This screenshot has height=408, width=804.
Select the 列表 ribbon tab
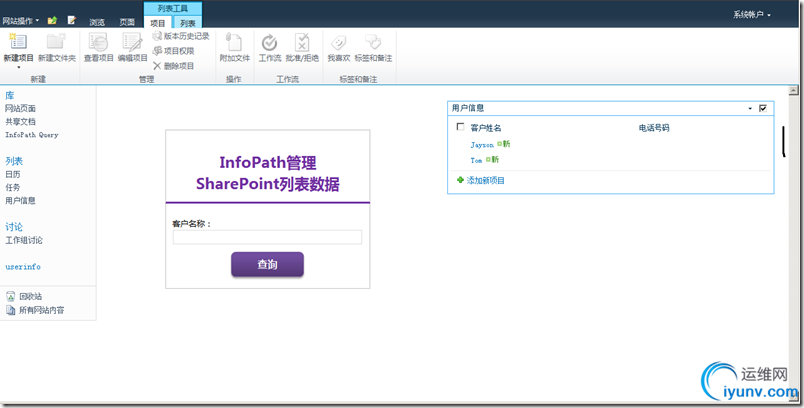coord(188,23)
